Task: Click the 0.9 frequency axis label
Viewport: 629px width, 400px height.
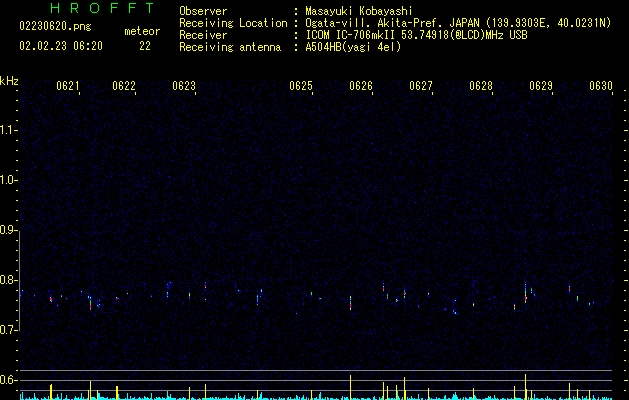Action: [x=9, y=230]
